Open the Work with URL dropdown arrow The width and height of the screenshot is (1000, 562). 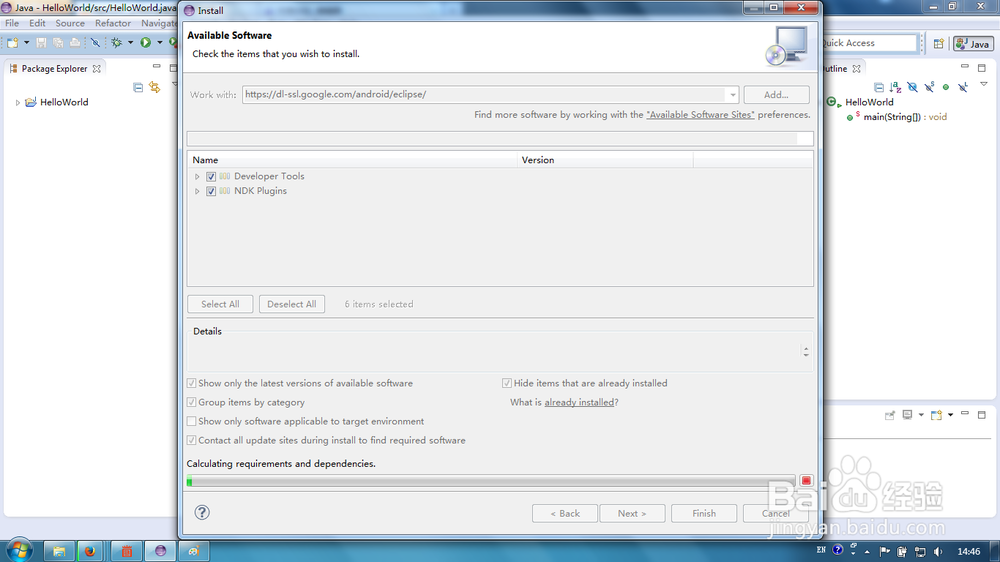coord(732,95)
